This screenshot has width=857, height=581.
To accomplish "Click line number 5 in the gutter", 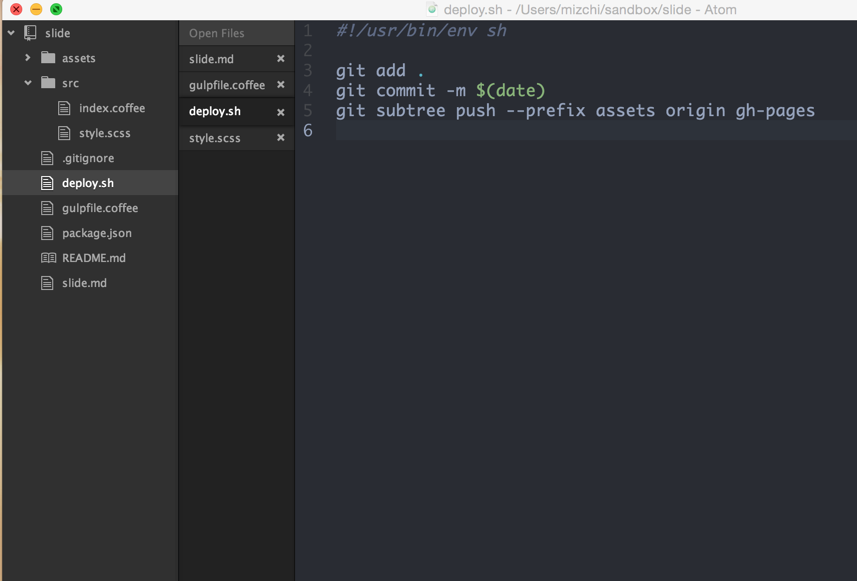I will [307, 111].
